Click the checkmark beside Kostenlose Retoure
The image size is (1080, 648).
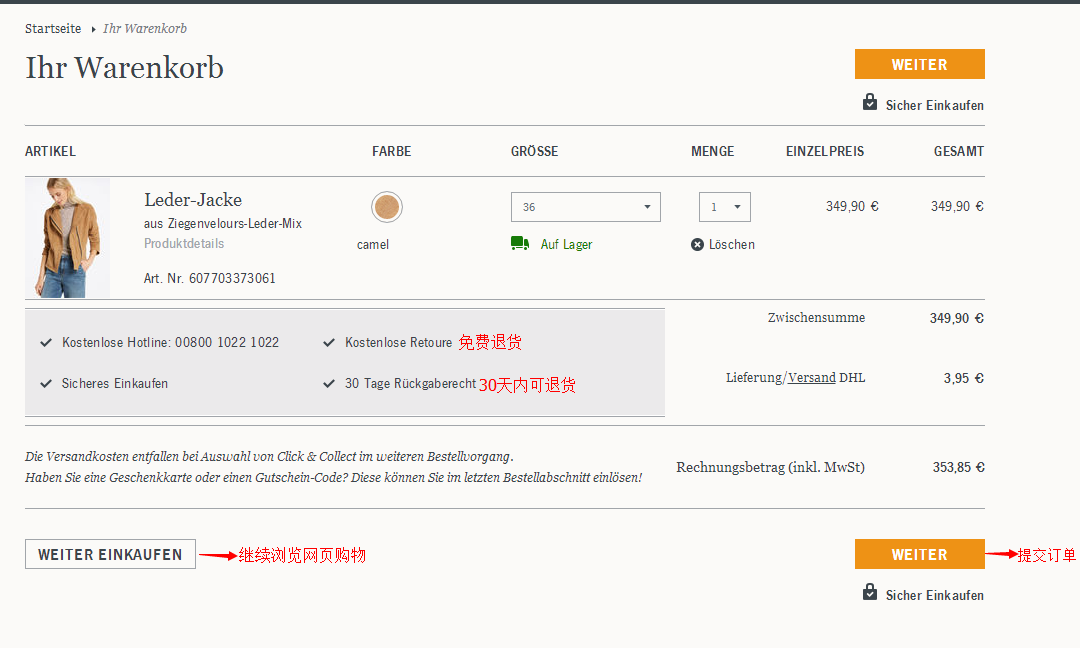(329, 343)
